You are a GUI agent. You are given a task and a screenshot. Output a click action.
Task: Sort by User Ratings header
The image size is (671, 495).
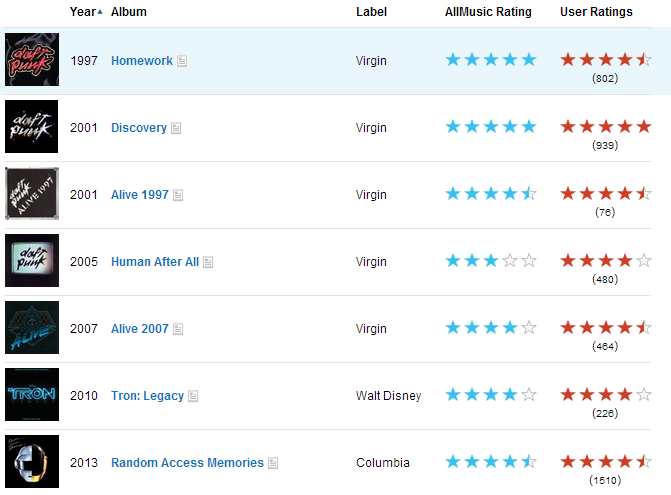coord(596,12)
